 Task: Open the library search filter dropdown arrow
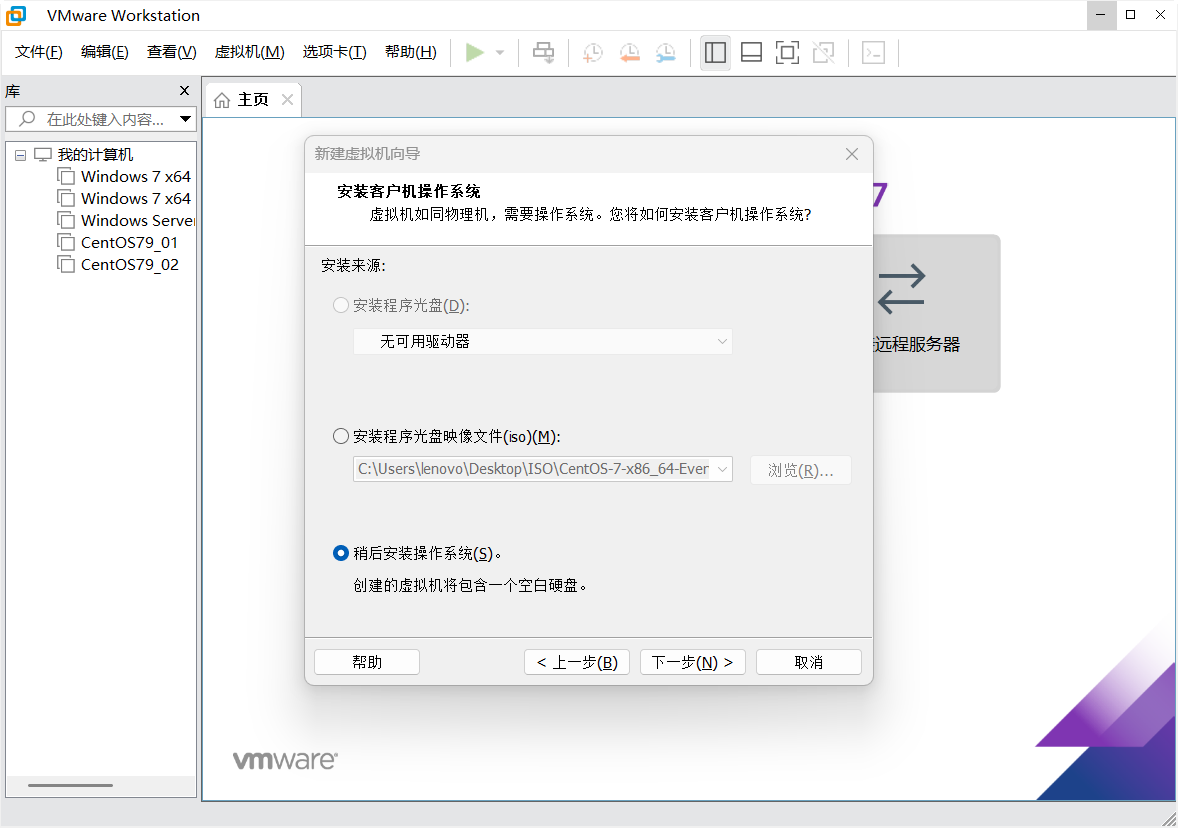(x=186, y=119)
